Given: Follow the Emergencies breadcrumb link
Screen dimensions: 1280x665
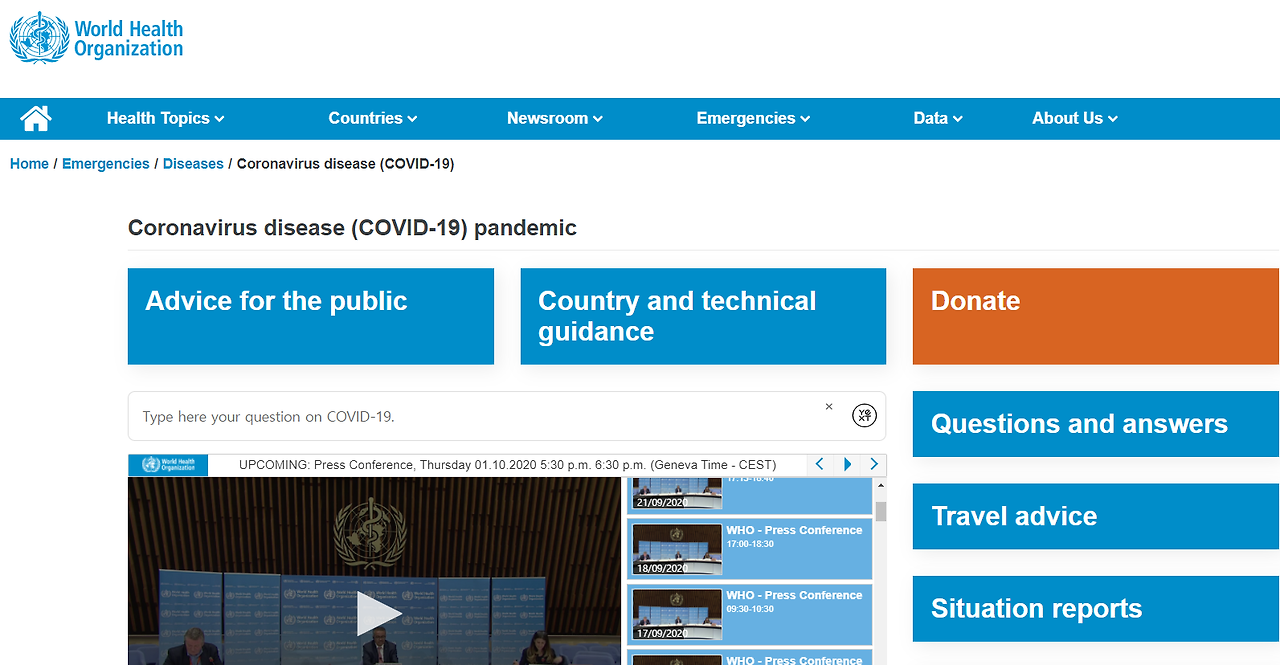Looking at the screenshot, I should tap(106, 164).
